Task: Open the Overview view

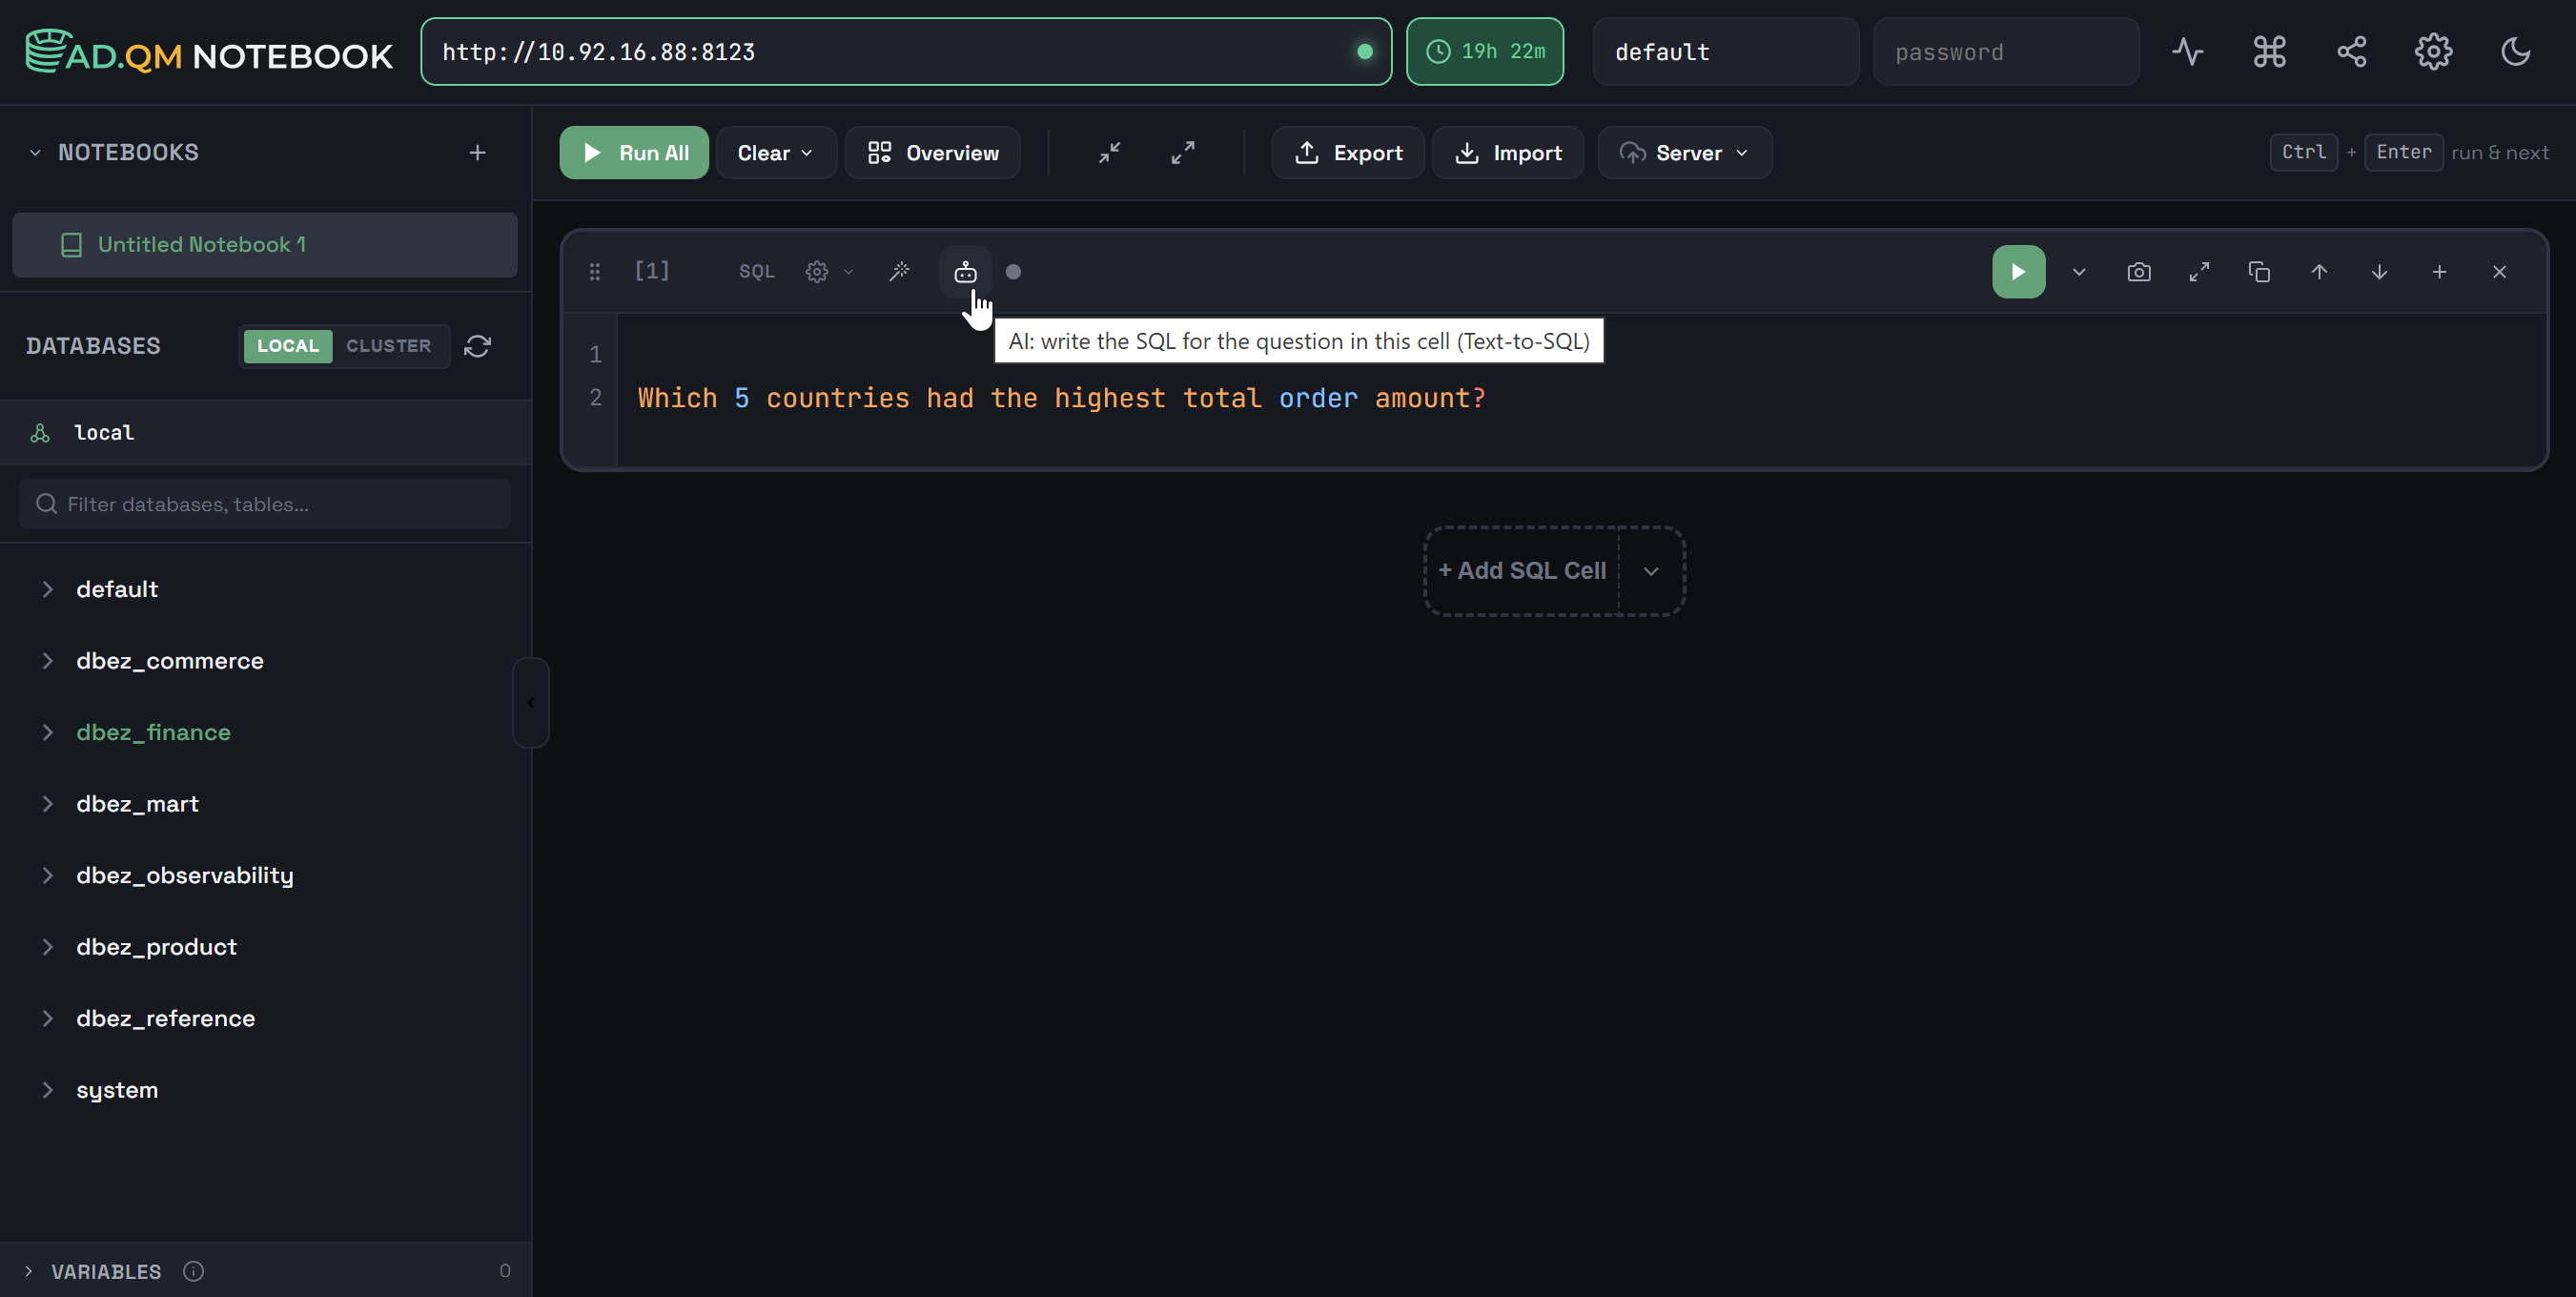Action: coord(932,153)
